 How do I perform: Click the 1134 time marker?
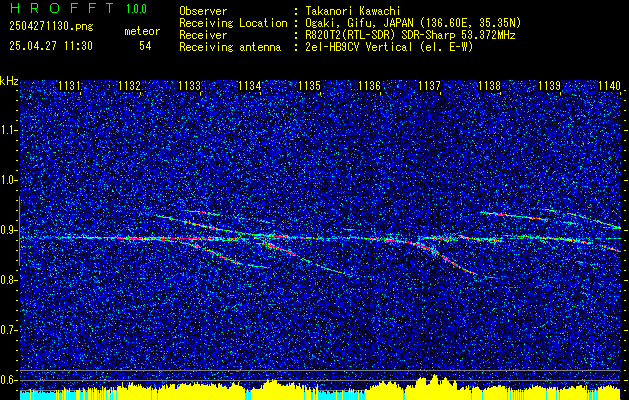pyautogui.click(x=250, y=86)
